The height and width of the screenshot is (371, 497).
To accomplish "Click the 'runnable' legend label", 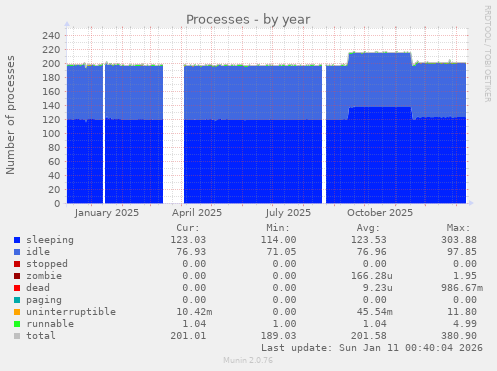I will point(50,324).
